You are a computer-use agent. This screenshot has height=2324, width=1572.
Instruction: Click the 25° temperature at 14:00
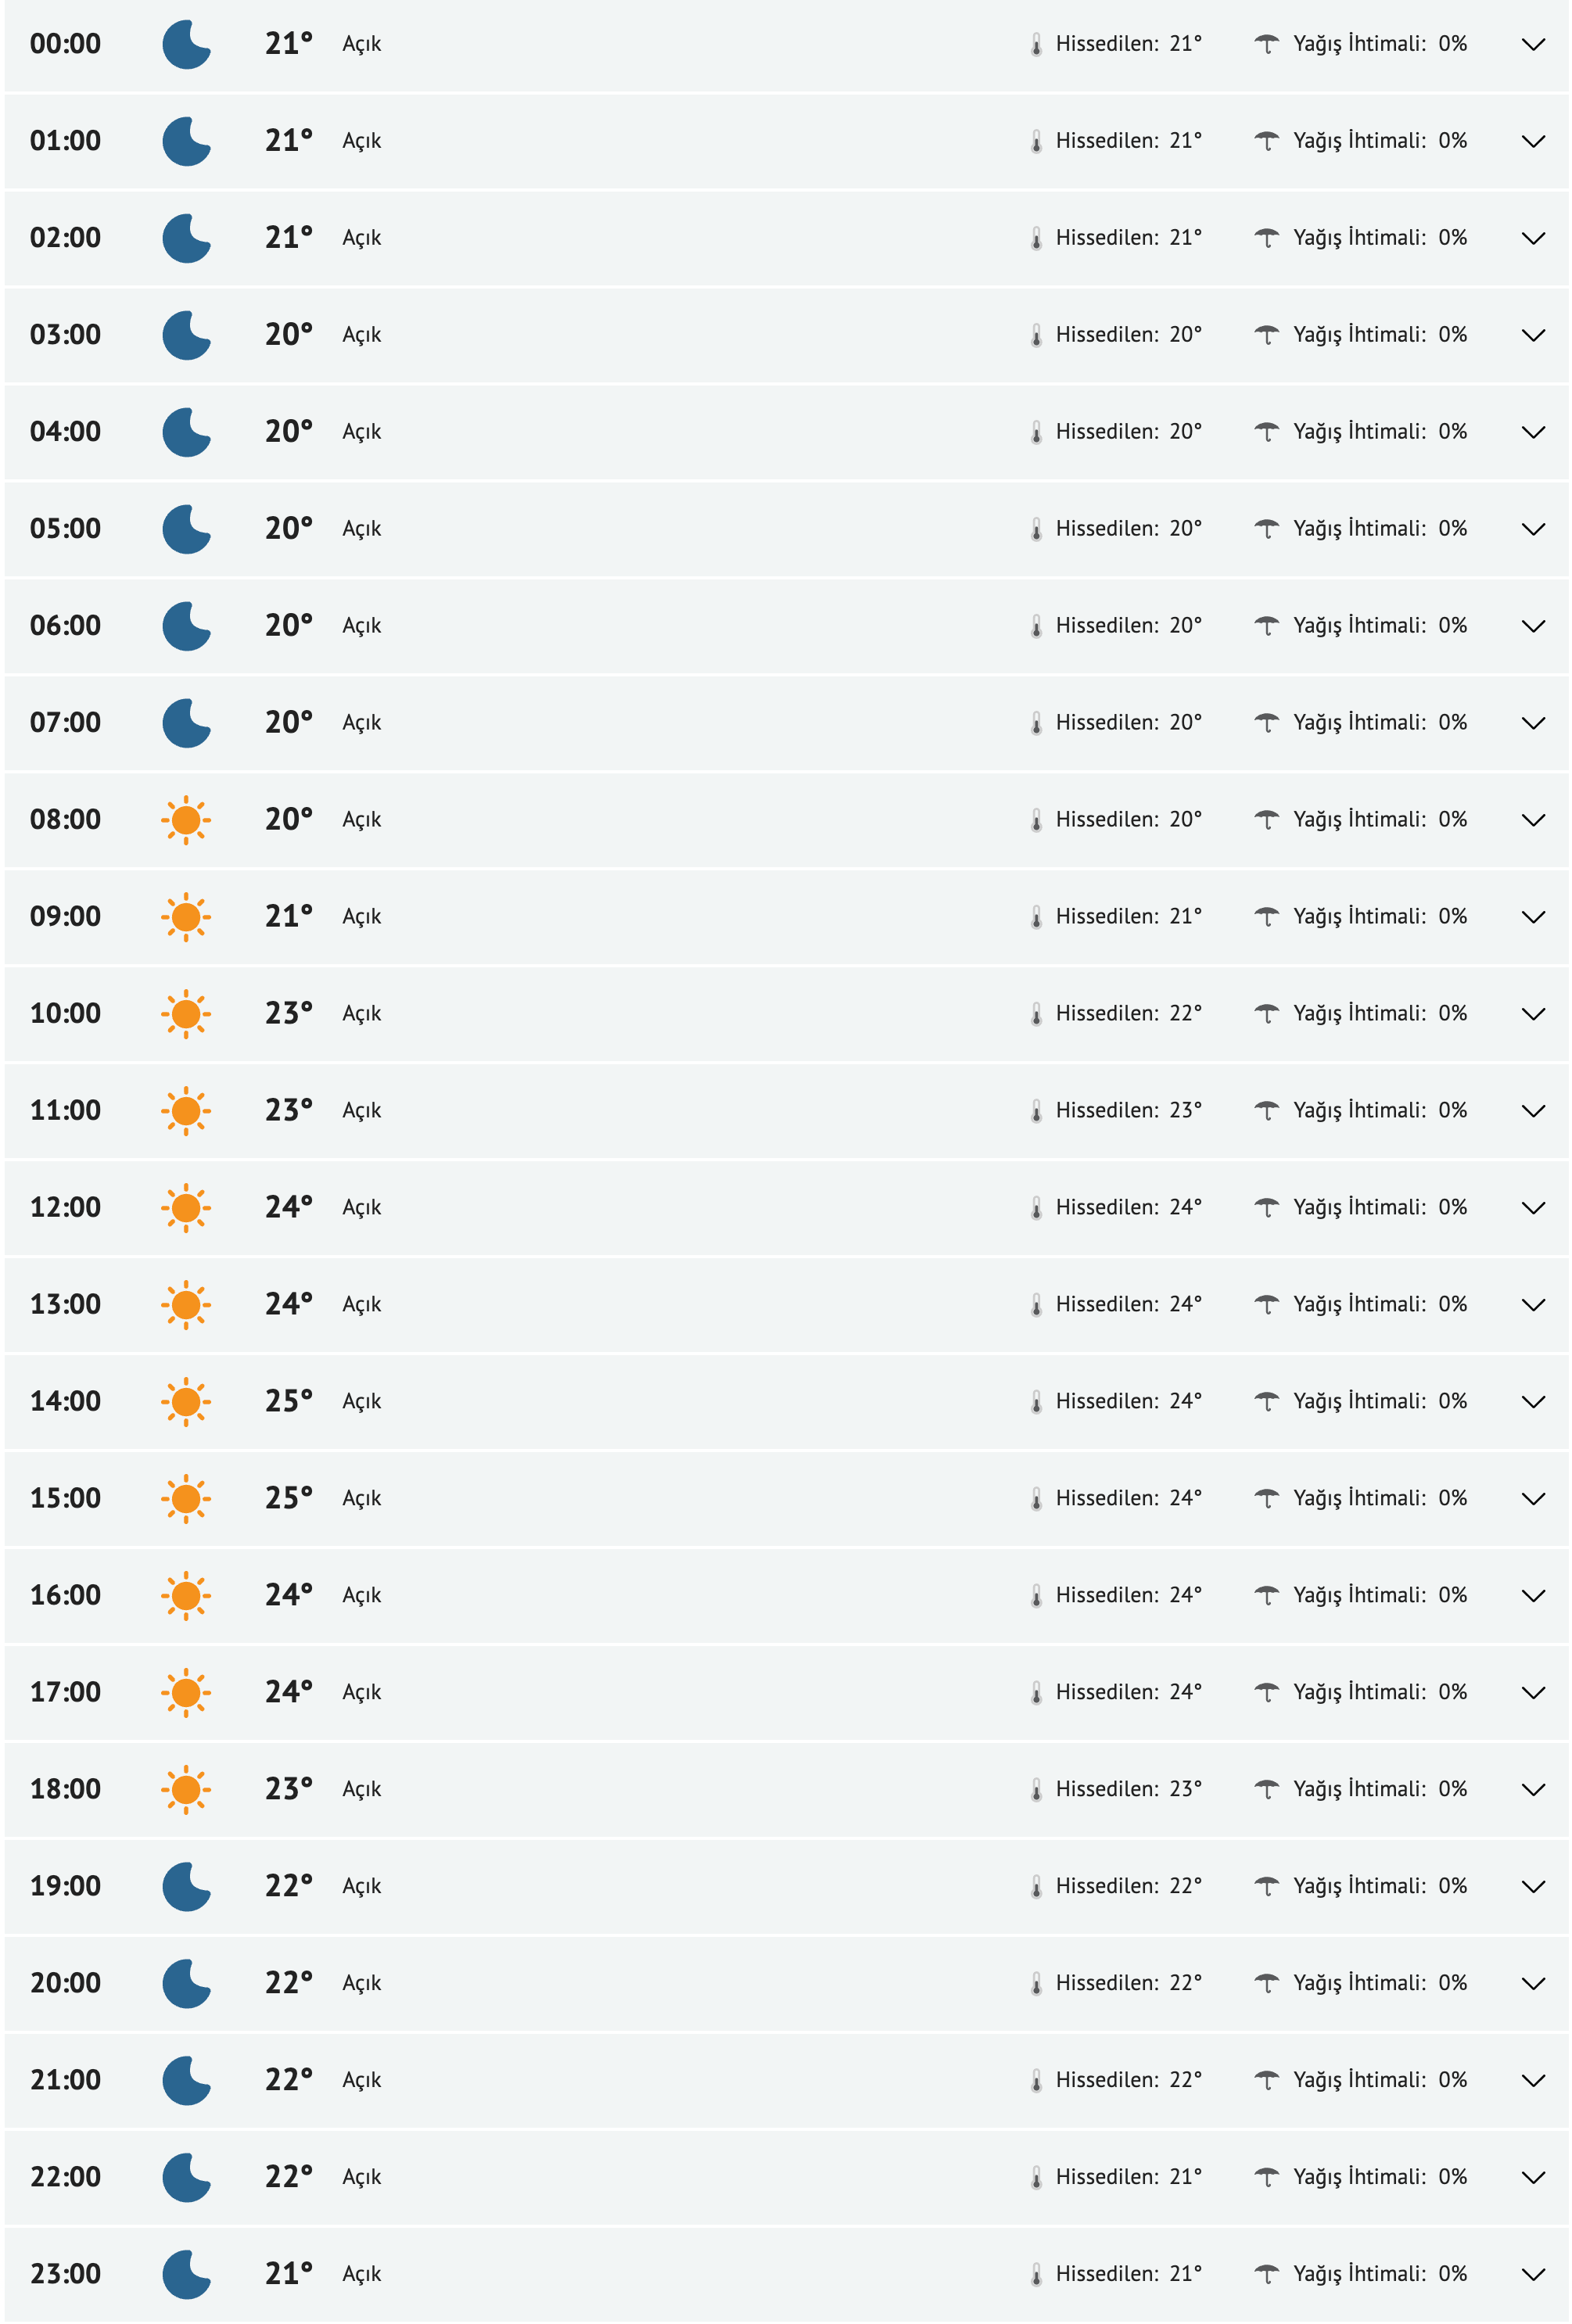288,1402
